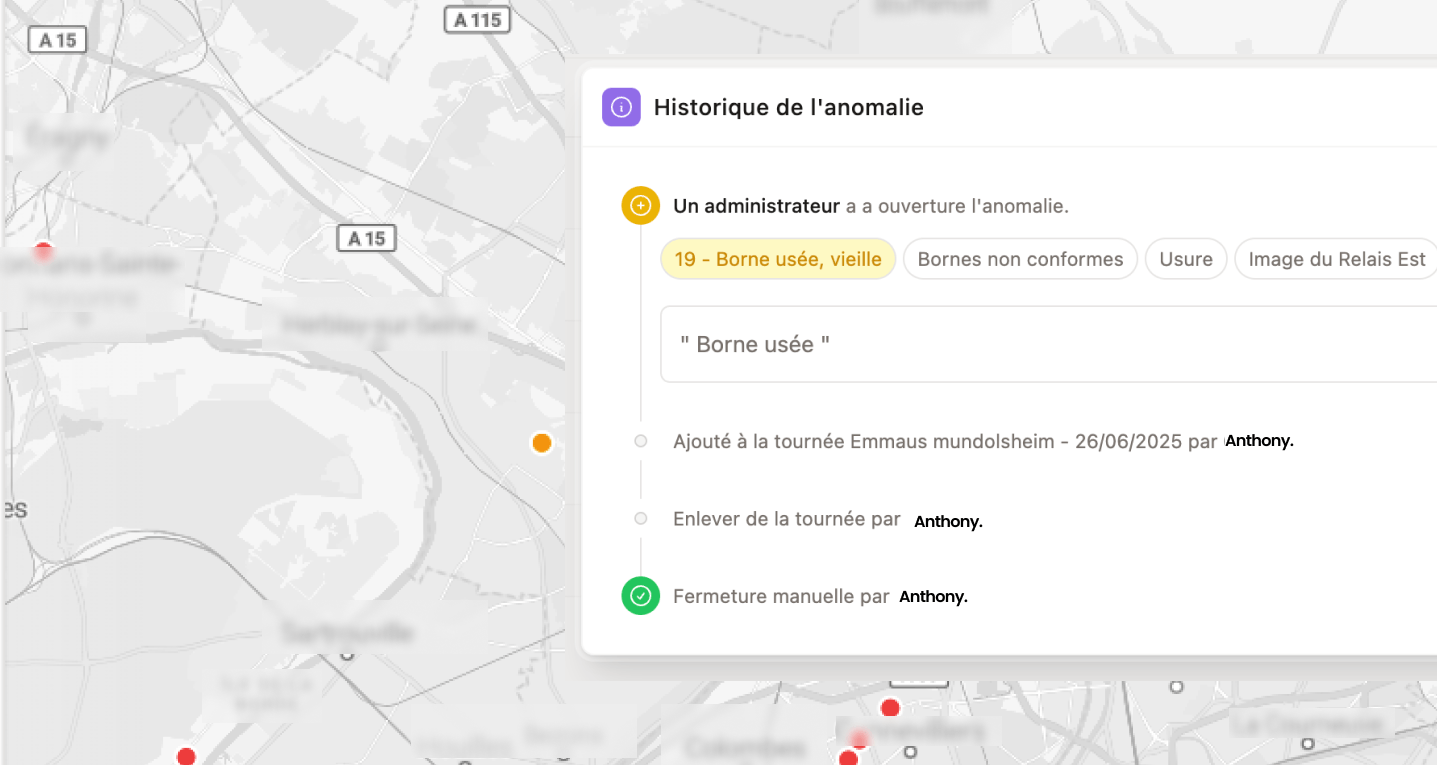Click the purple info icon beside Historique de l'anomalie

621,107
